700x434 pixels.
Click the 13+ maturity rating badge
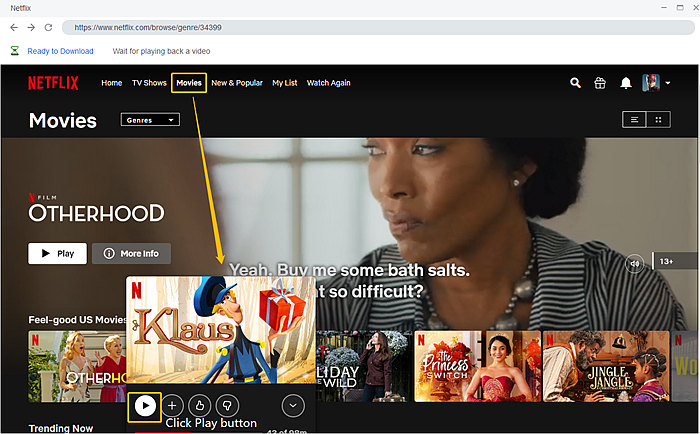pyautogui.click(x=675, y=261)
